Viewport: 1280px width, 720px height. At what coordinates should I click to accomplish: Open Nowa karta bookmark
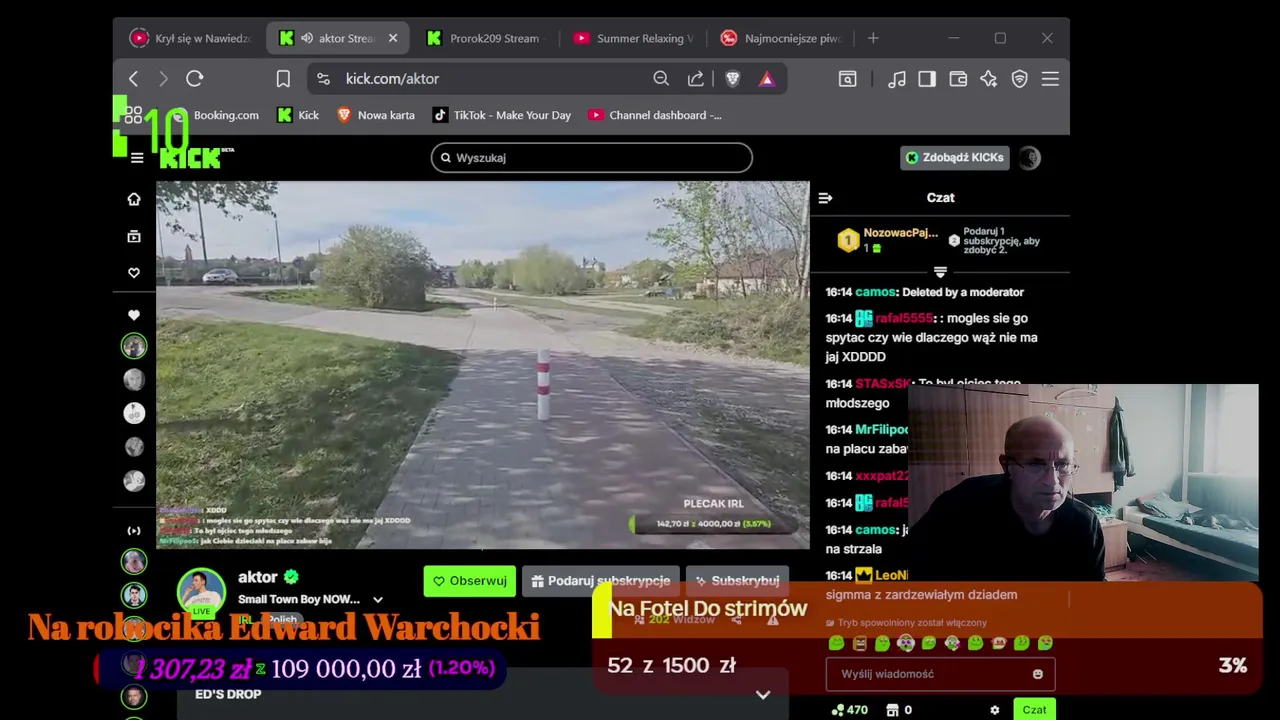[x=376, y=115]
